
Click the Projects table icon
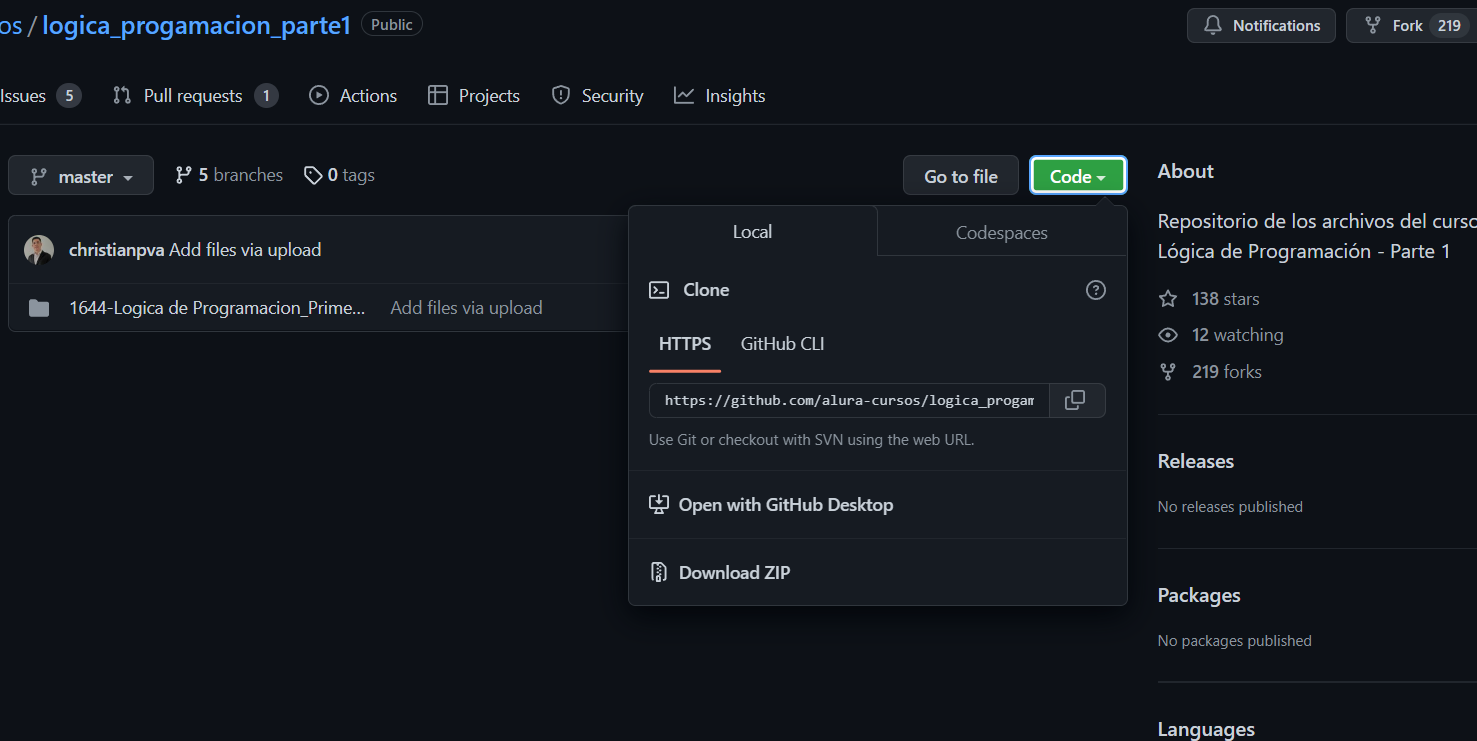[438, 96]
